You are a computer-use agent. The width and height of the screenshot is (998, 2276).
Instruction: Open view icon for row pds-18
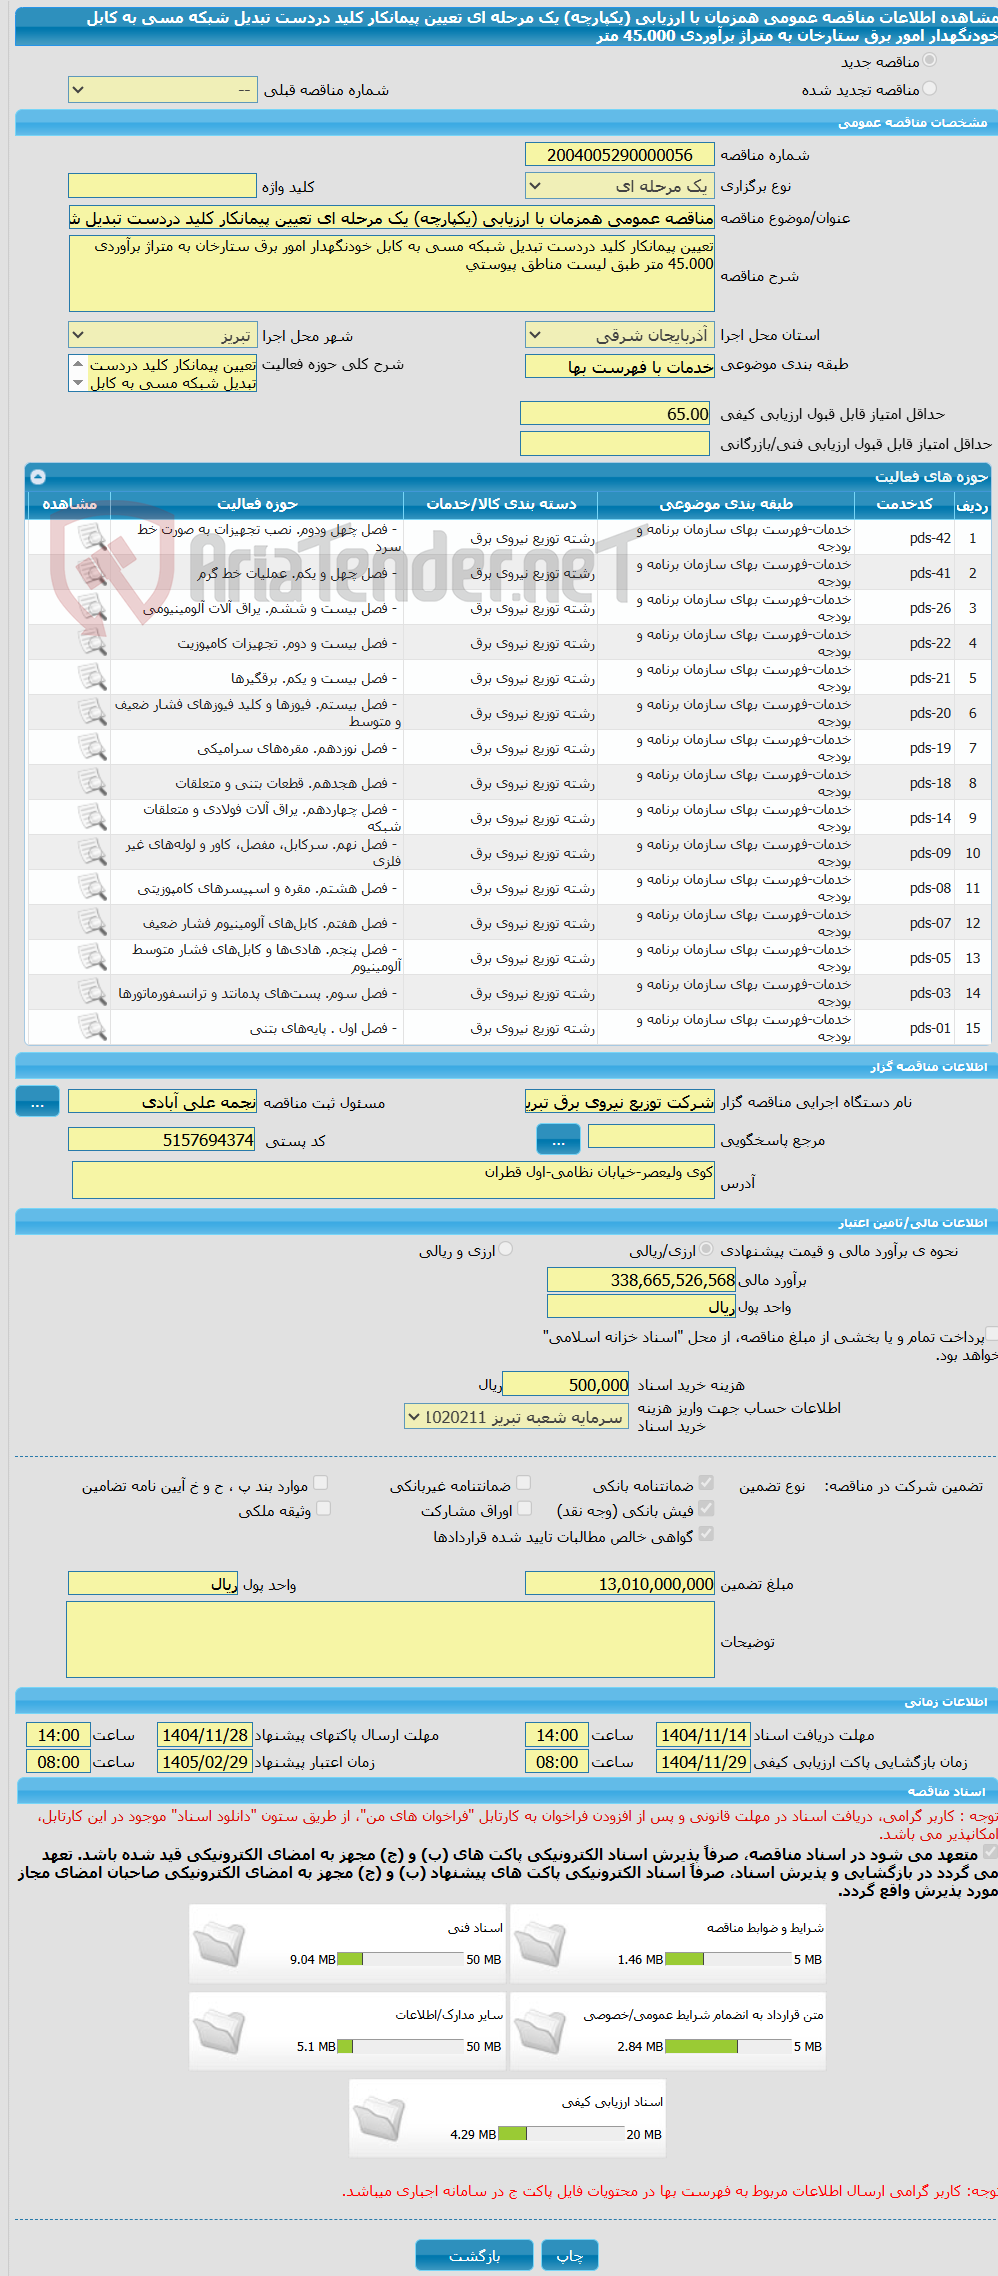[92, 783]
